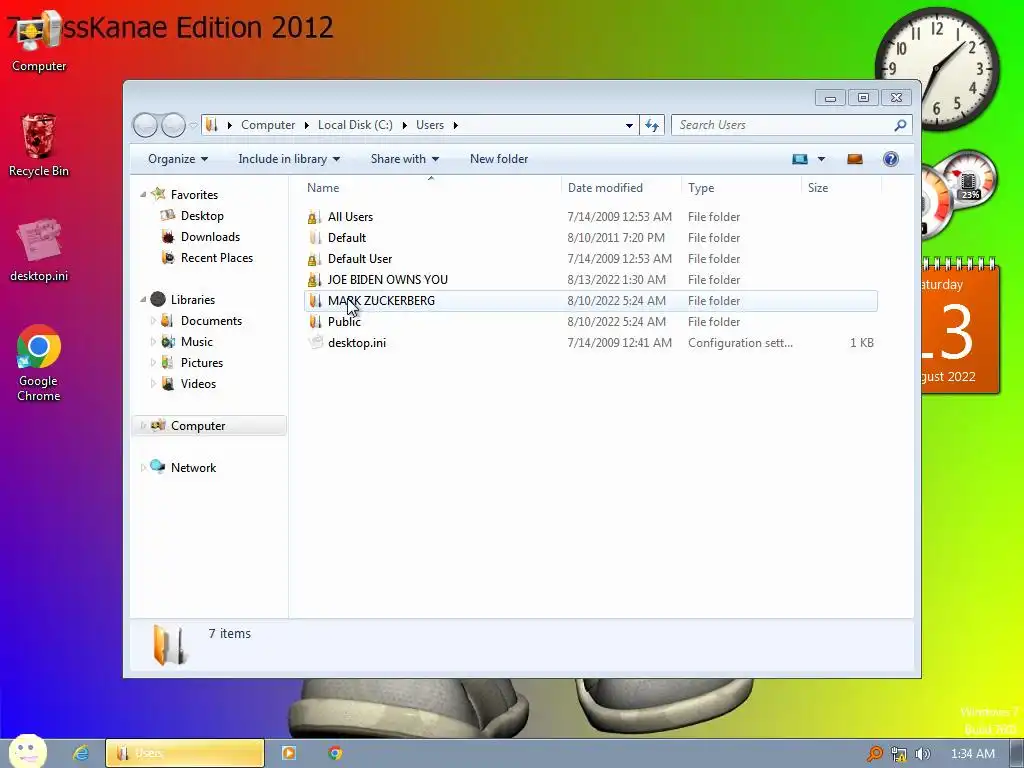Image resolution: width=1024 pixels, height=768 pixels.
Task: Click the Public folder icon
Action: pyautogui.click(x=315, y=321)
